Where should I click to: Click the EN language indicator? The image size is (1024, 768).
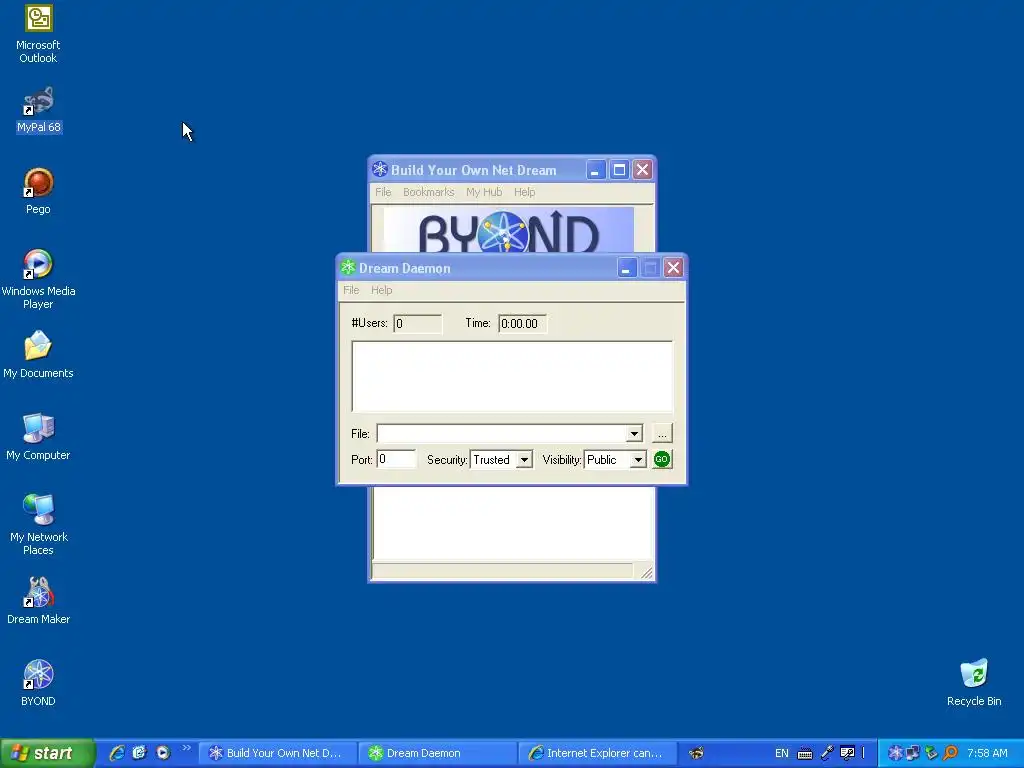pyautogui.click(x=782, y=754)
